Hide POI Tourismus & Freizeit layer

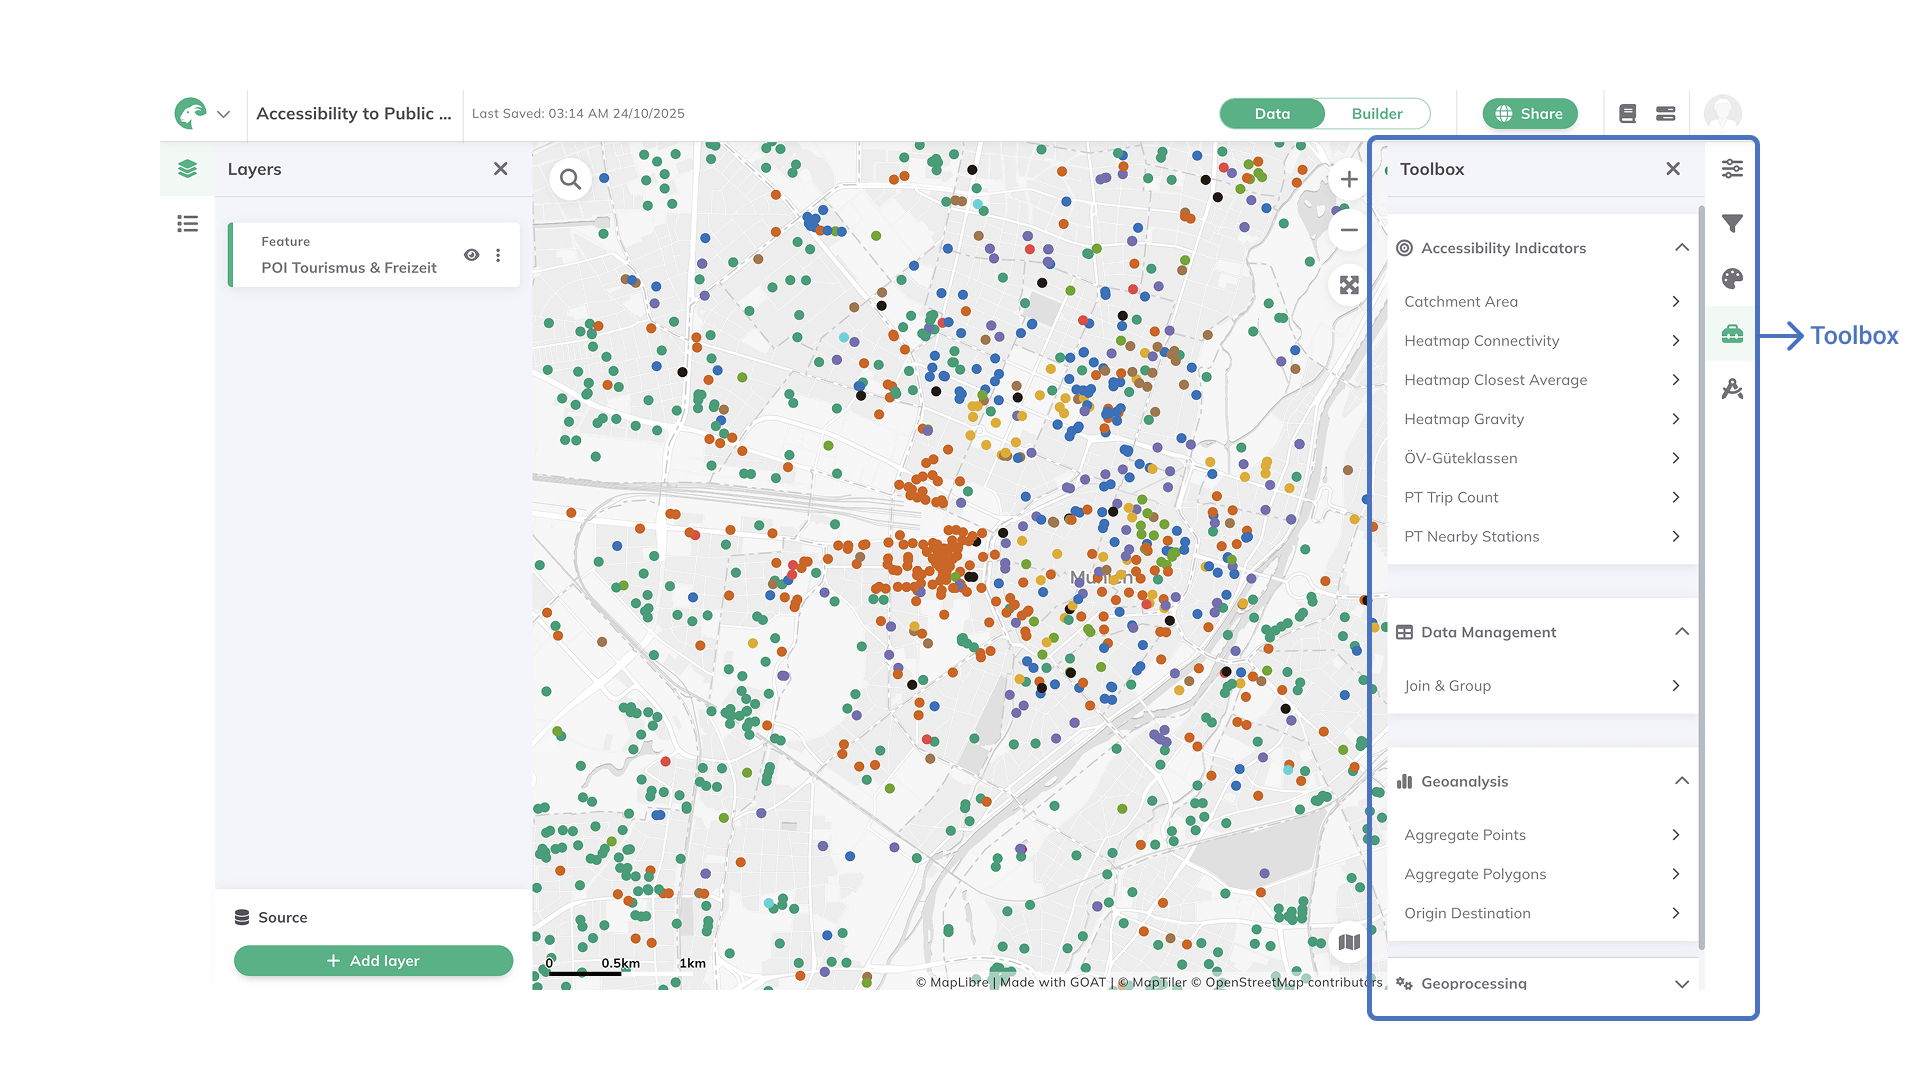[x=471, y=255]
